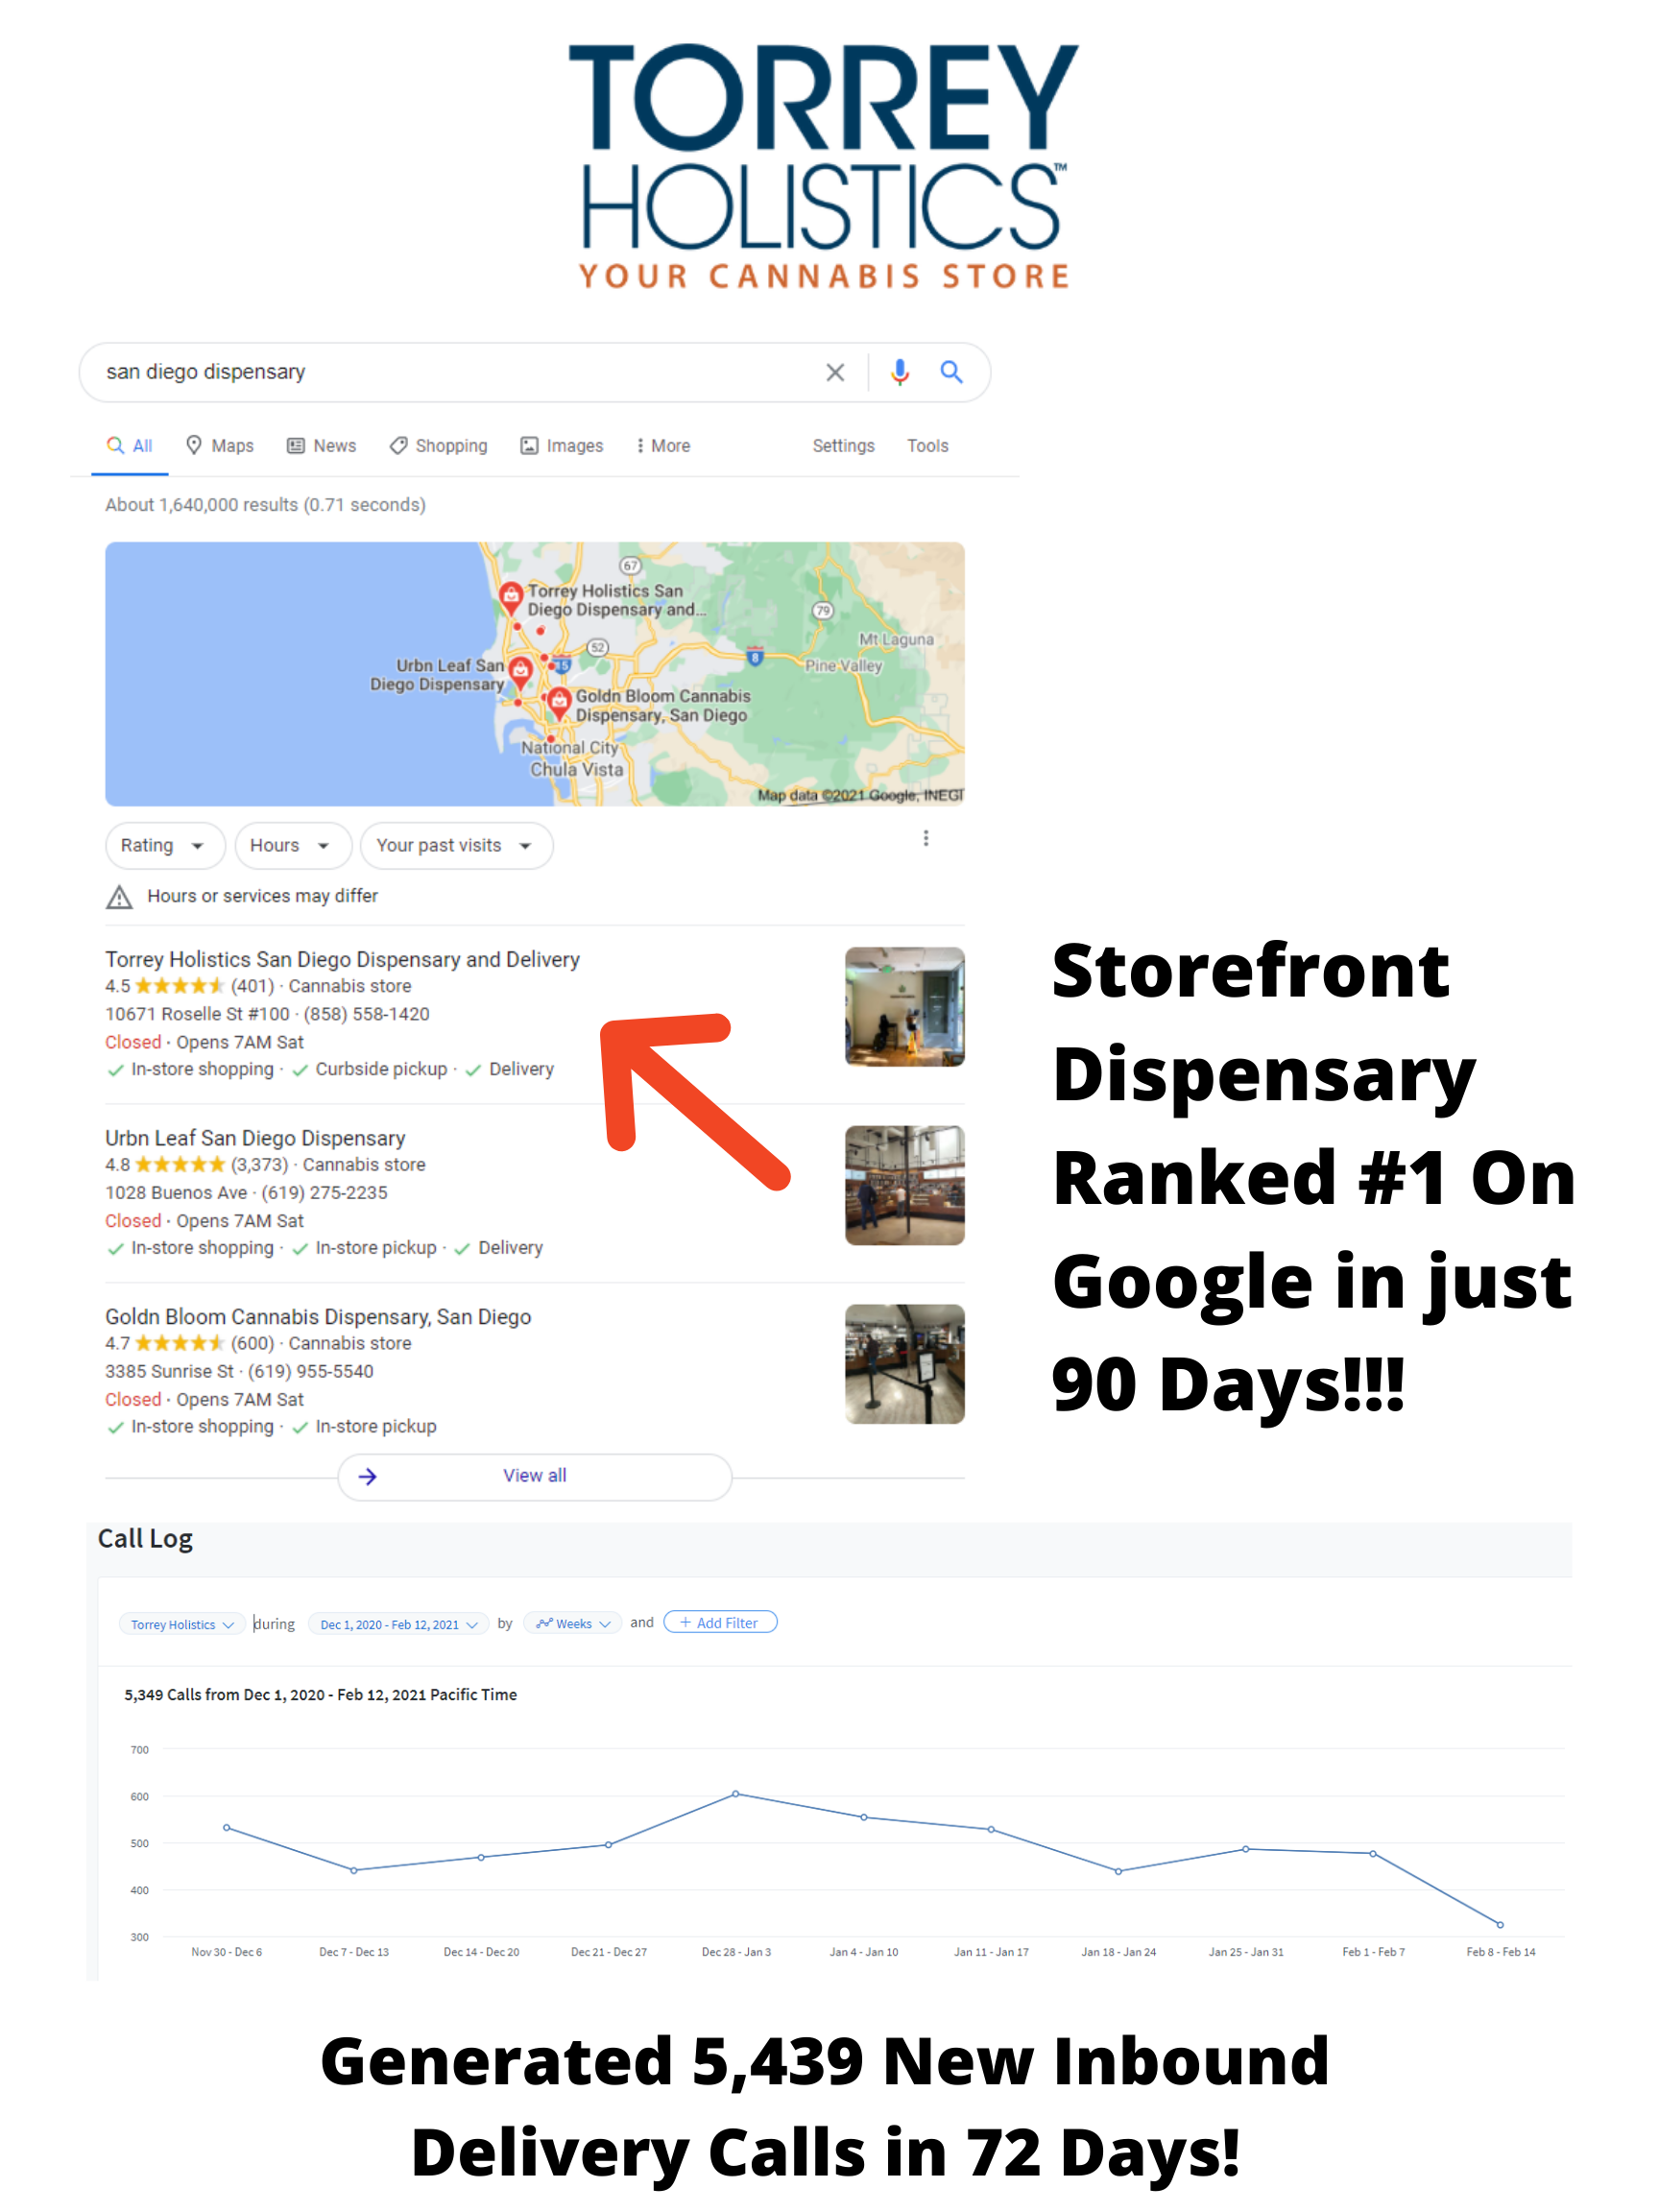Screen dimensions: 1659x2212
Task: Click the blue magnifier search icon
Action: [951, 372]
